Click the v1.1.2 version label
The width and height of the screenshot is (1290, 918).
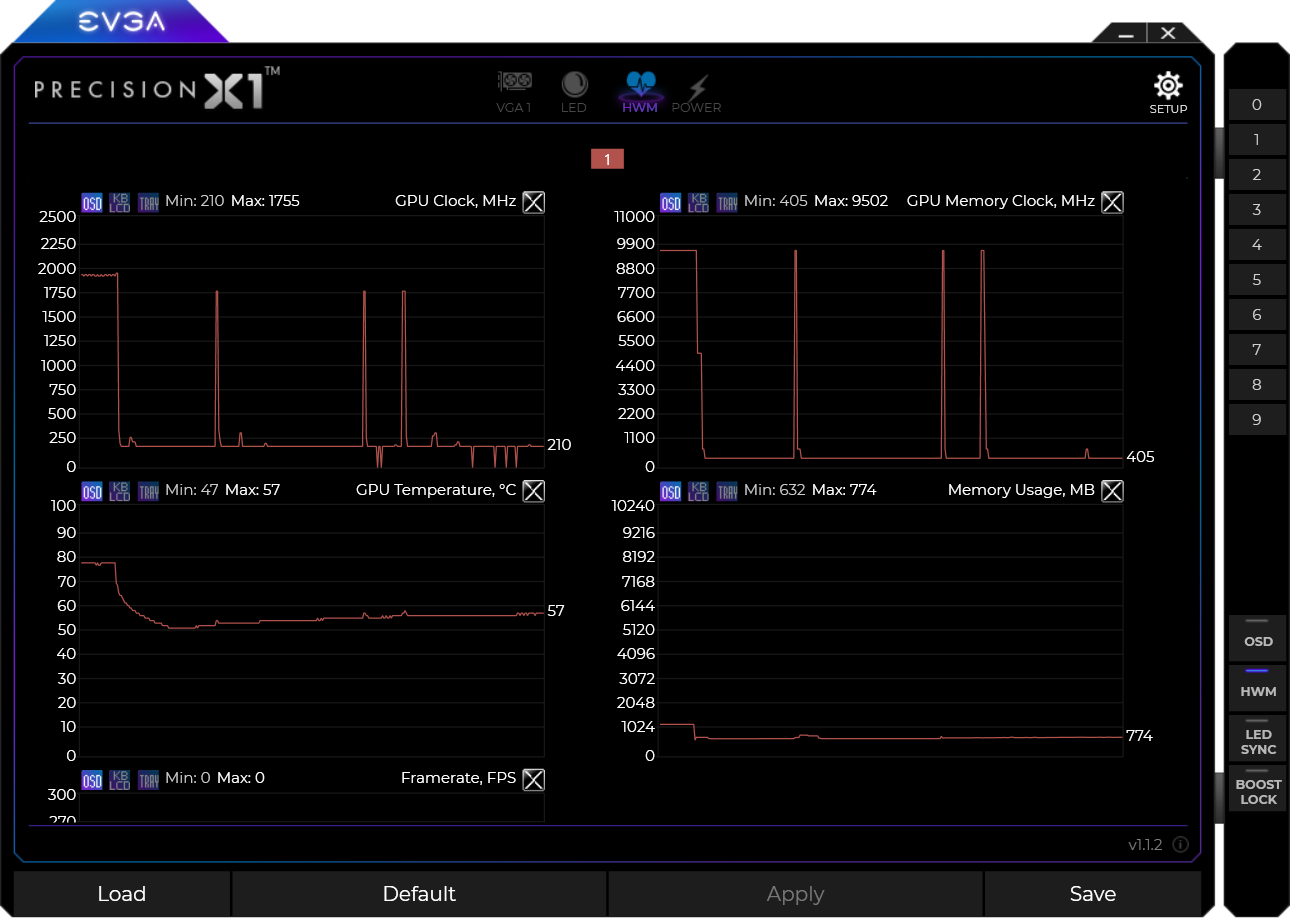tap(1145, 845)
